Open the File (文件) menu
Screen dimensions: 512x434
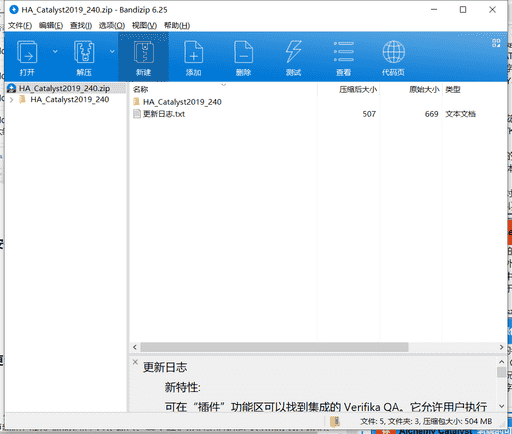20,26
